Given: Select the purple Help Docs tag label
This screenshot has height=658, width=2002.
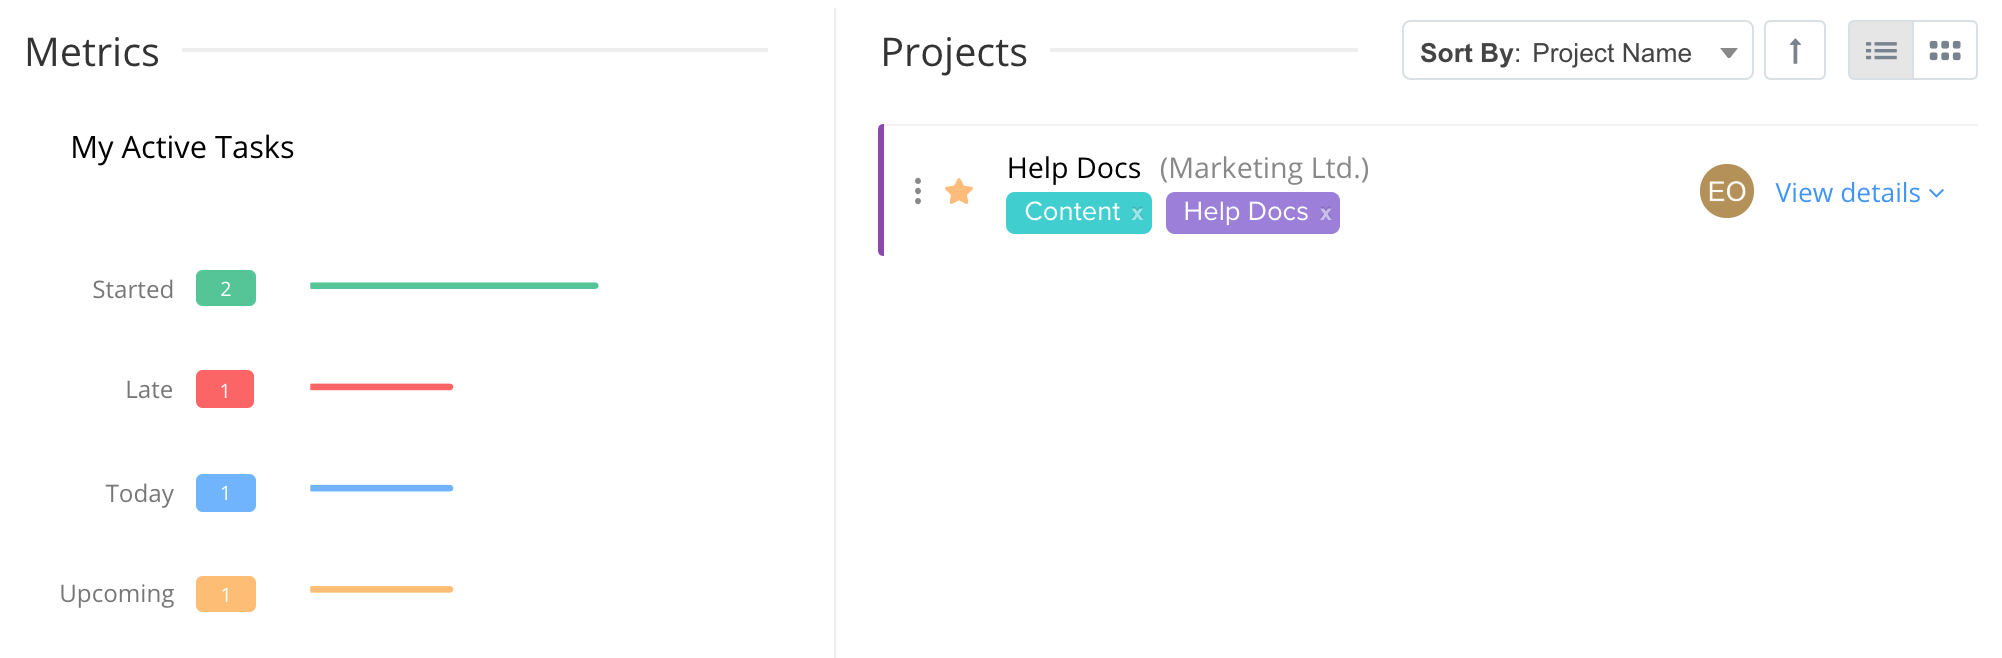Looking at the screenshot, I should [1246, 212].
